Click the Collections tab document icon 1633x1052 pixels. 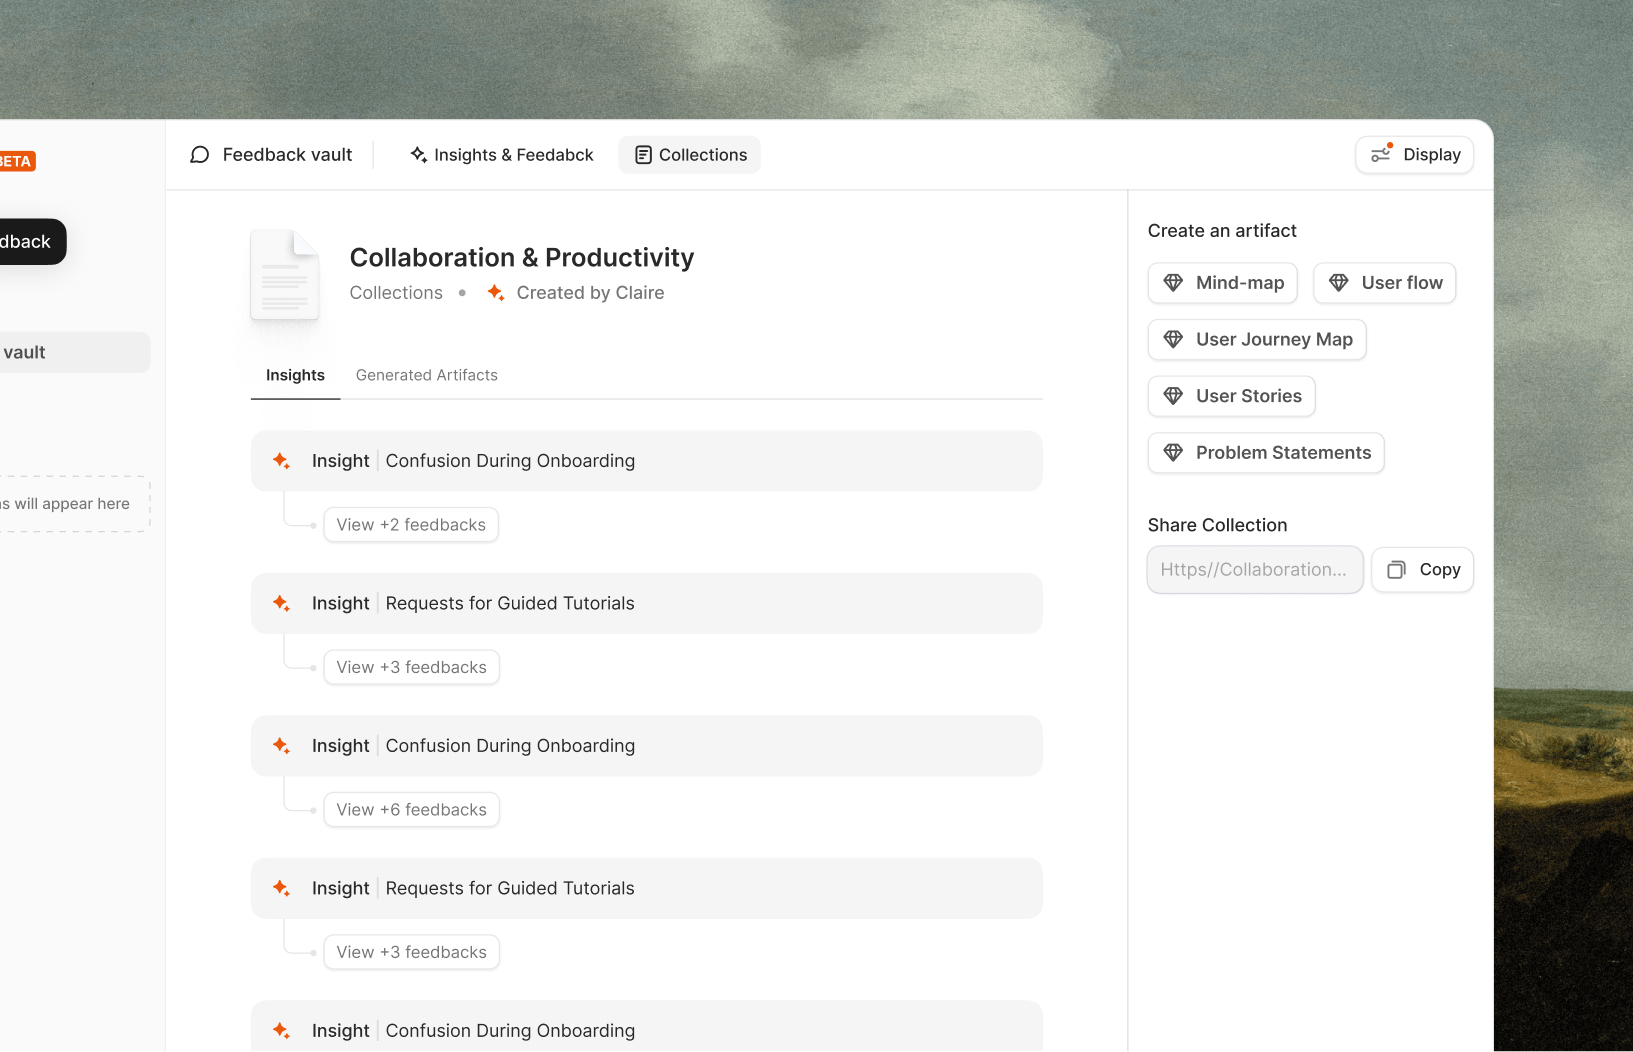coord(643,155)
